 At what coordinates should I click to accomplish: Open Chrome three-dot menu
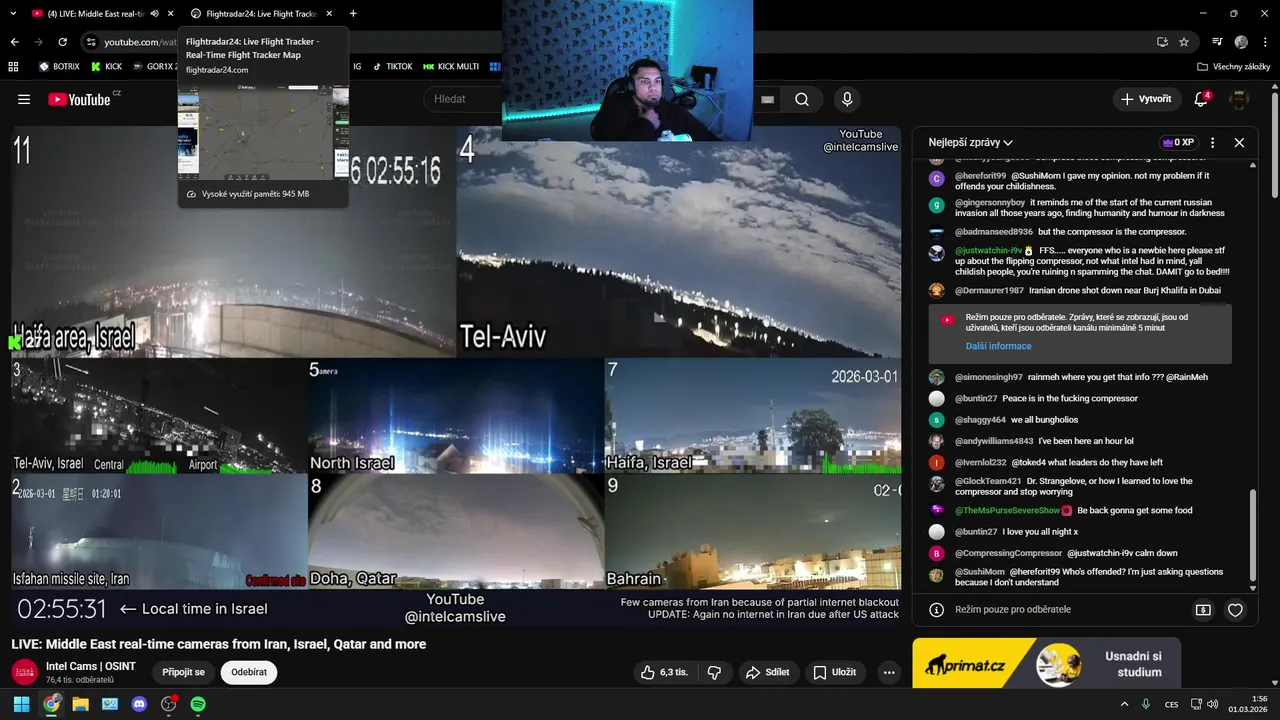(x=1264, y=42)
